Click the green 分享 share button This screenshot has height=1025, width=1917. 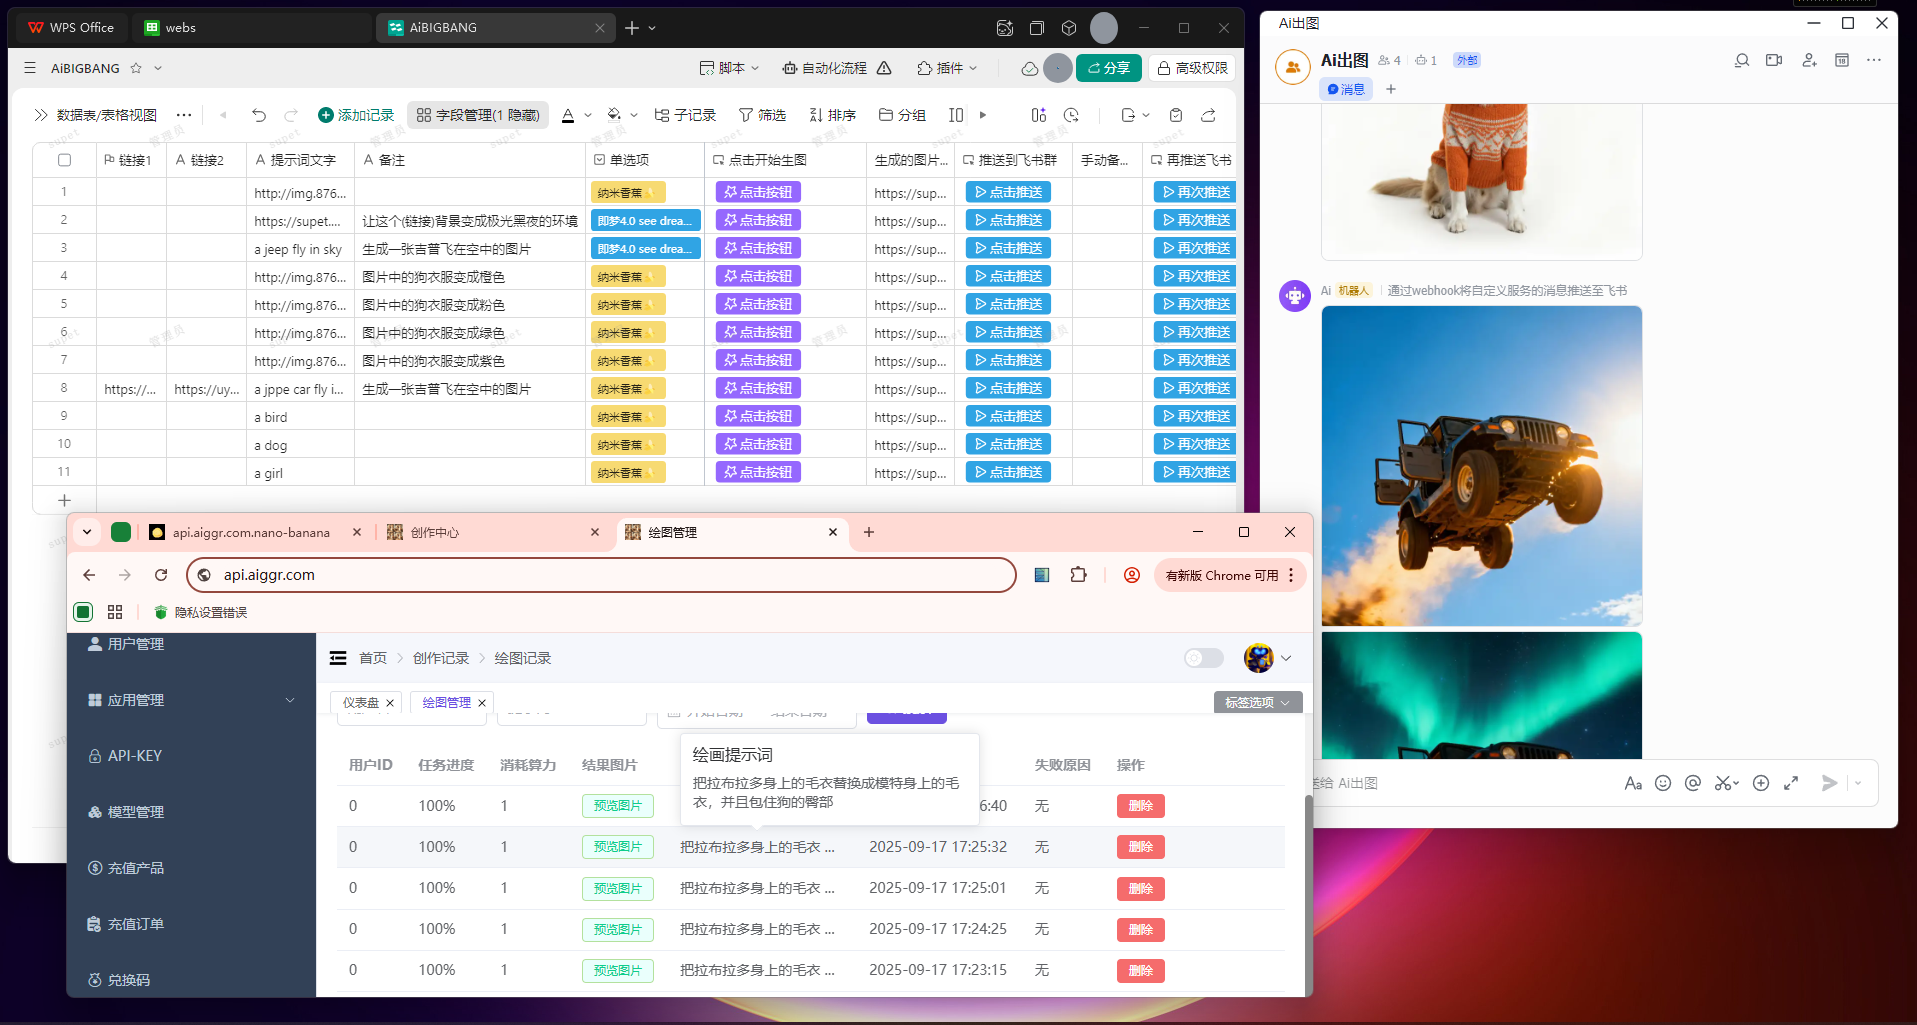[1108, 68]
